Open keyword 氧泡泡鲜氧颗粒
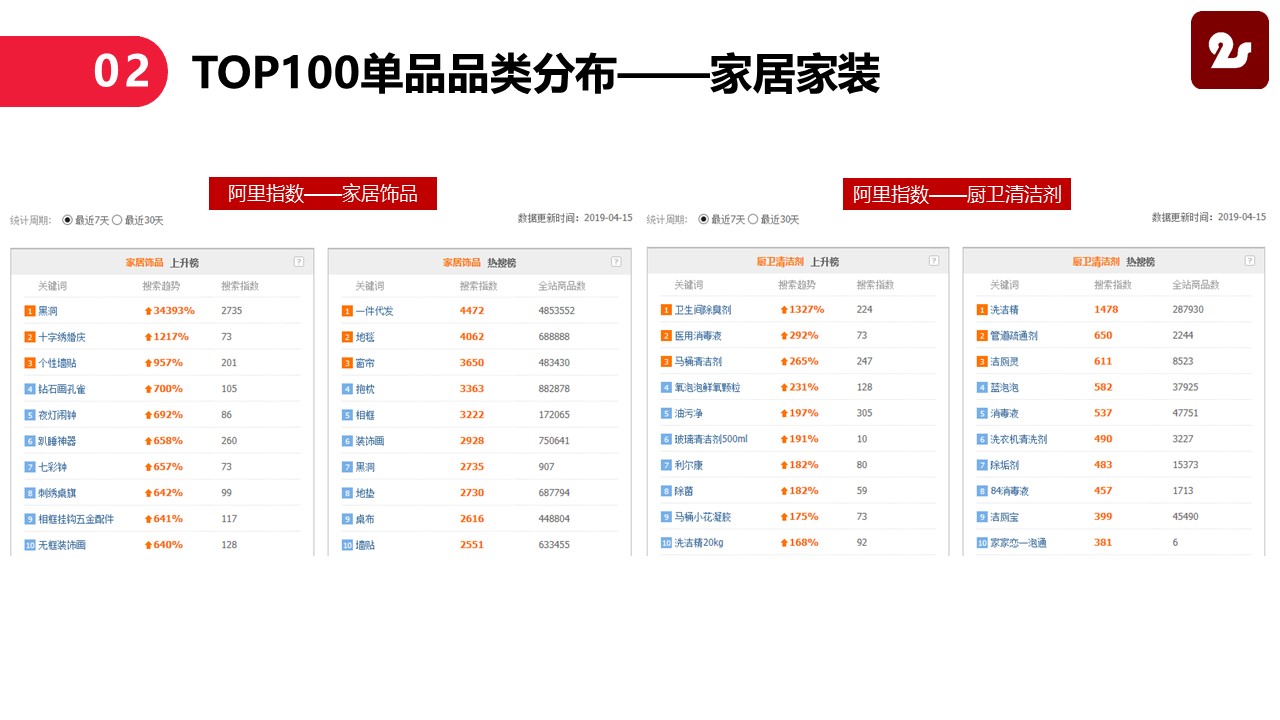 pyautogui.click(x=708, y=388)
